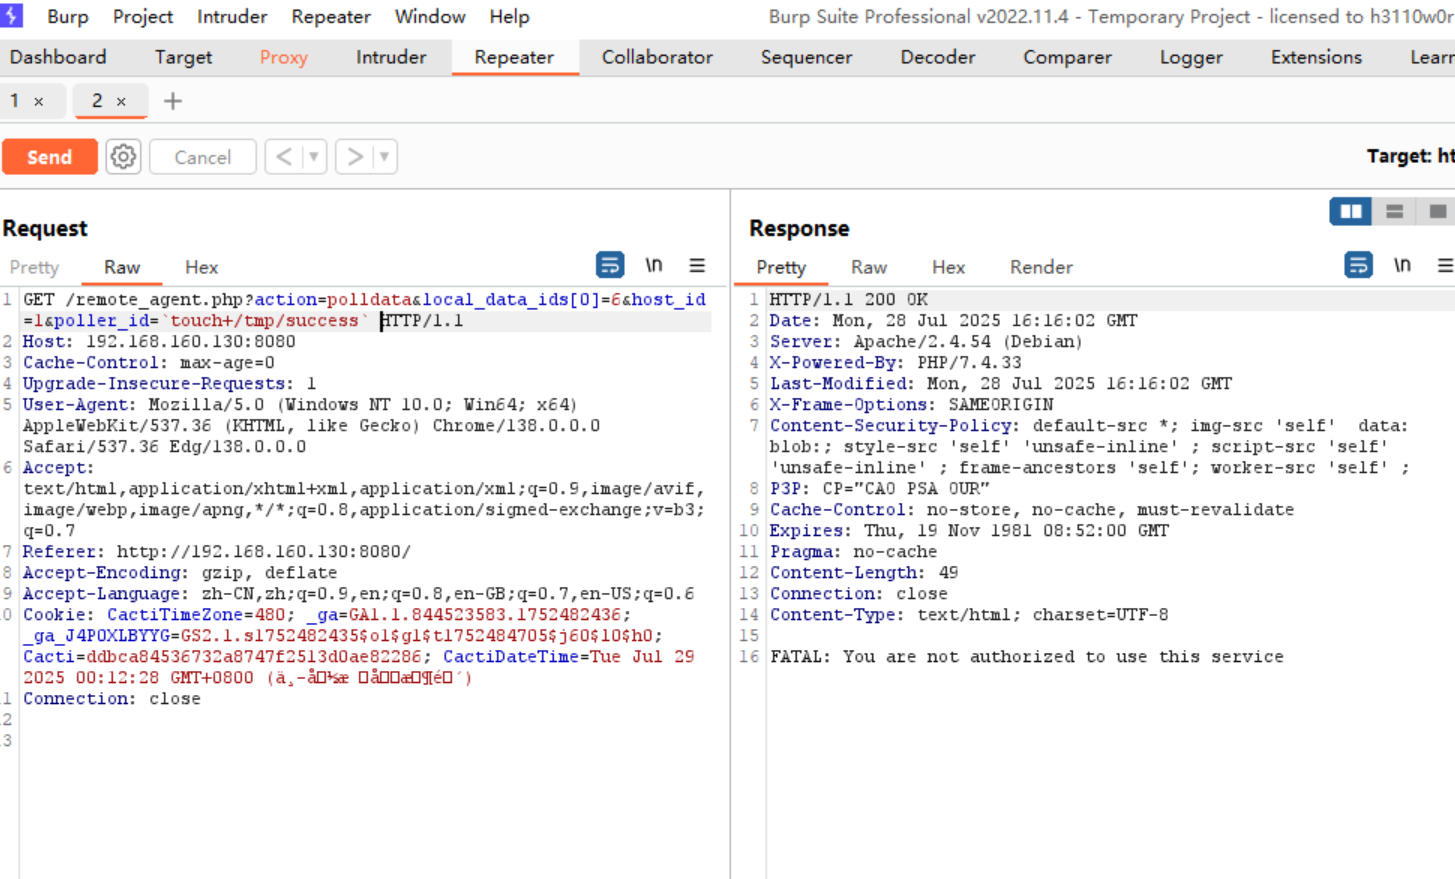Image resolution: width=1455 pixels, height=879 pixels.
Task: Open Request panel hamburger menu
Action: 697,265
